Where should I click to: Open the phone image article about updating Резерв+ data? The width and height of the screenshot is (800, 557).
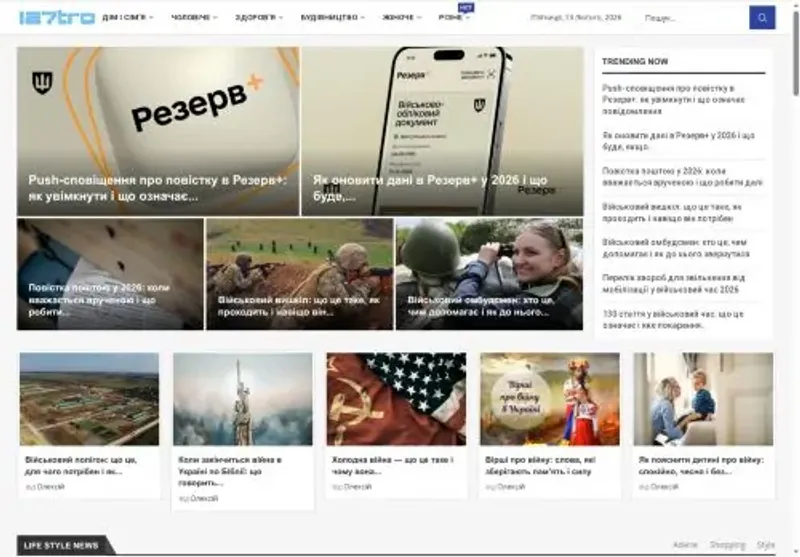[x=441, y=130]
